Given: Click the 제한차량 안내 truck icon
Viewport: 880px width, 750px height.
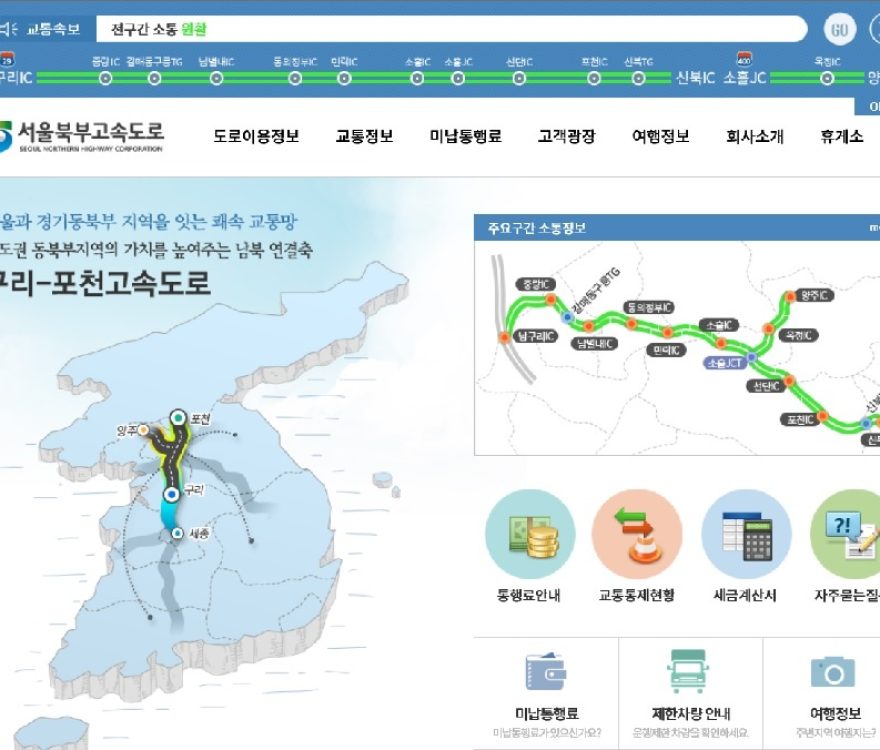Looking at the screenshot, I should [x=688, y=671].
